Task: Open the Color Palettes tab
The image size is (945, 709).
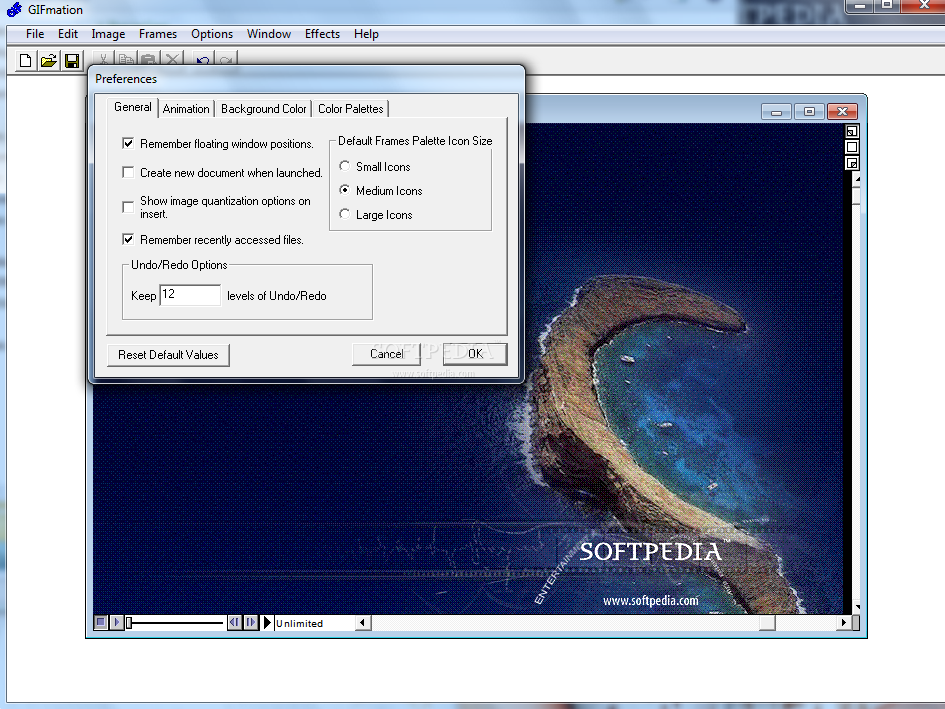Action: click(x=351, y=109)
